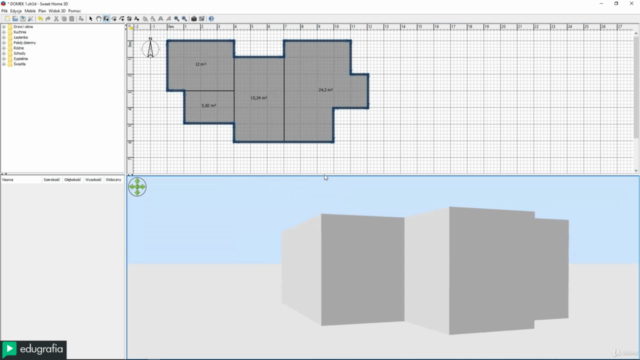640x360 pixels.
Task: Open the Meble menu
Action: [30, 11]
